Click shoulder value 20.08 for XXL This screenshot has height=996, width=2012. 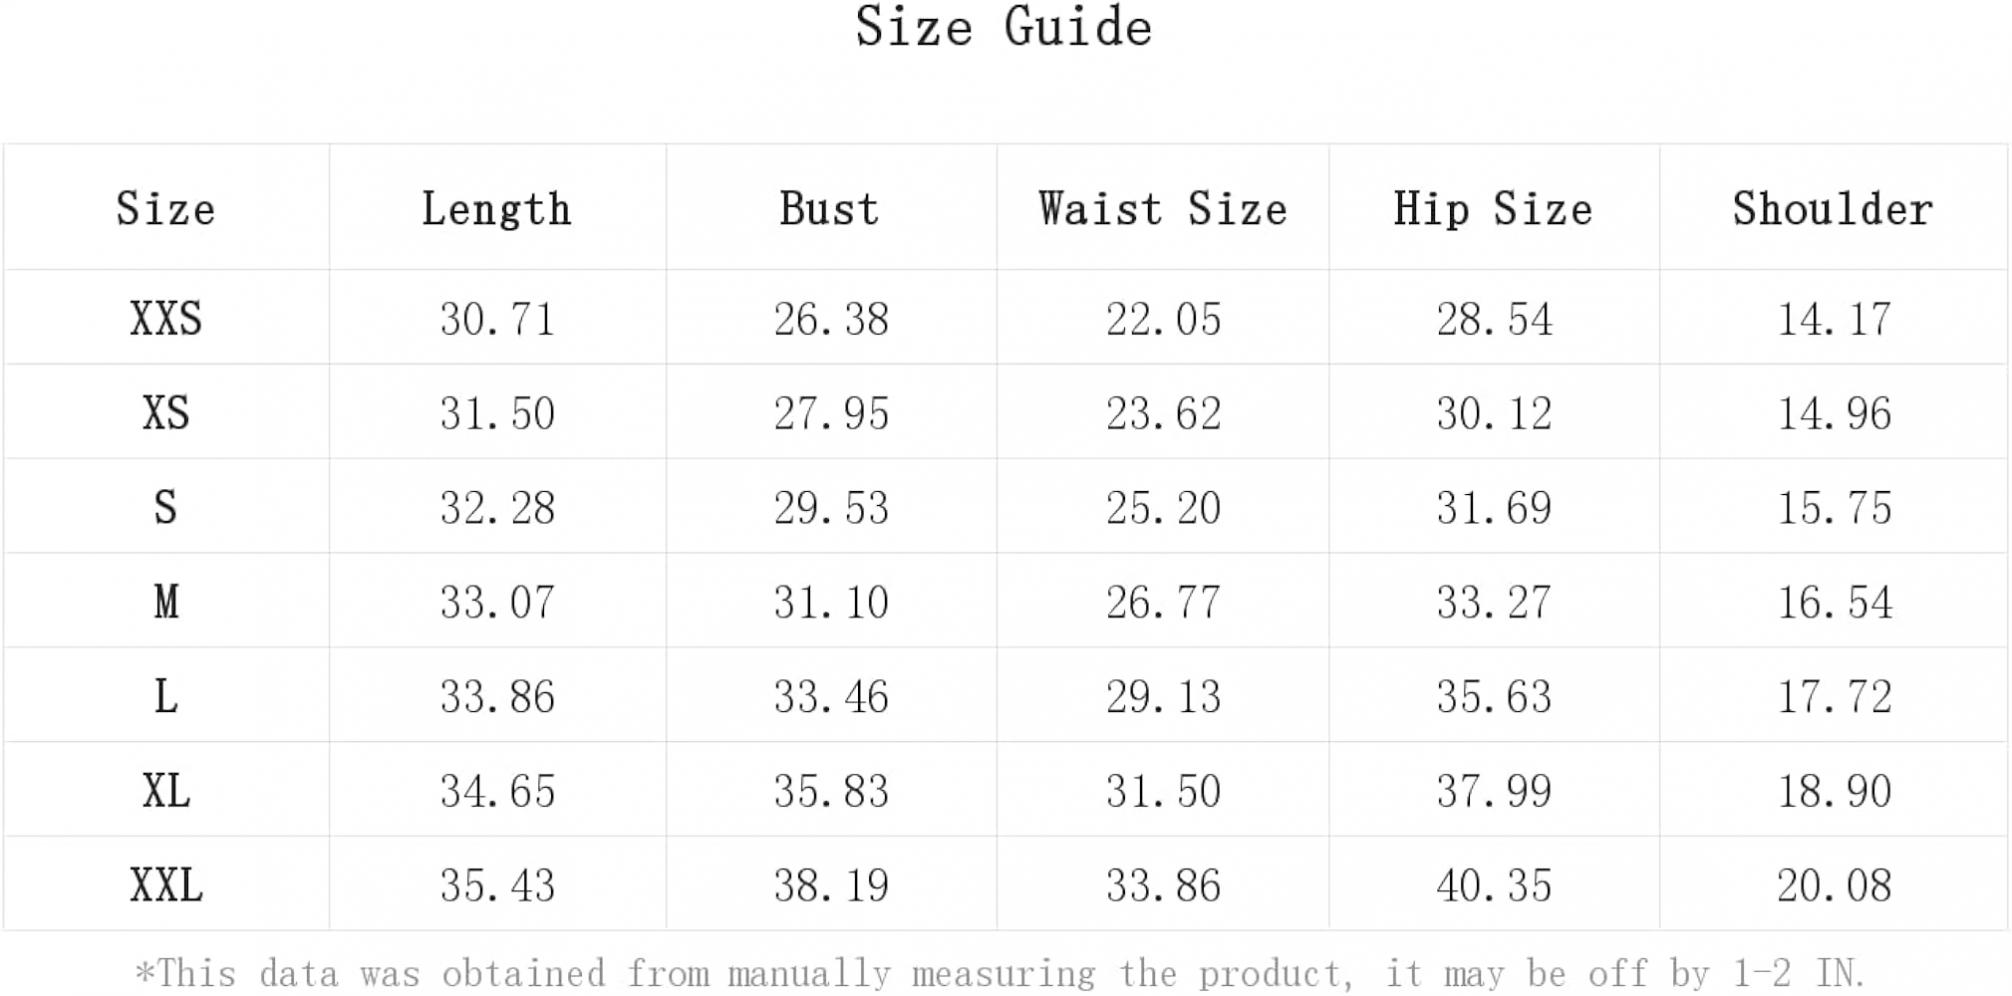[x=1834, y=885]
